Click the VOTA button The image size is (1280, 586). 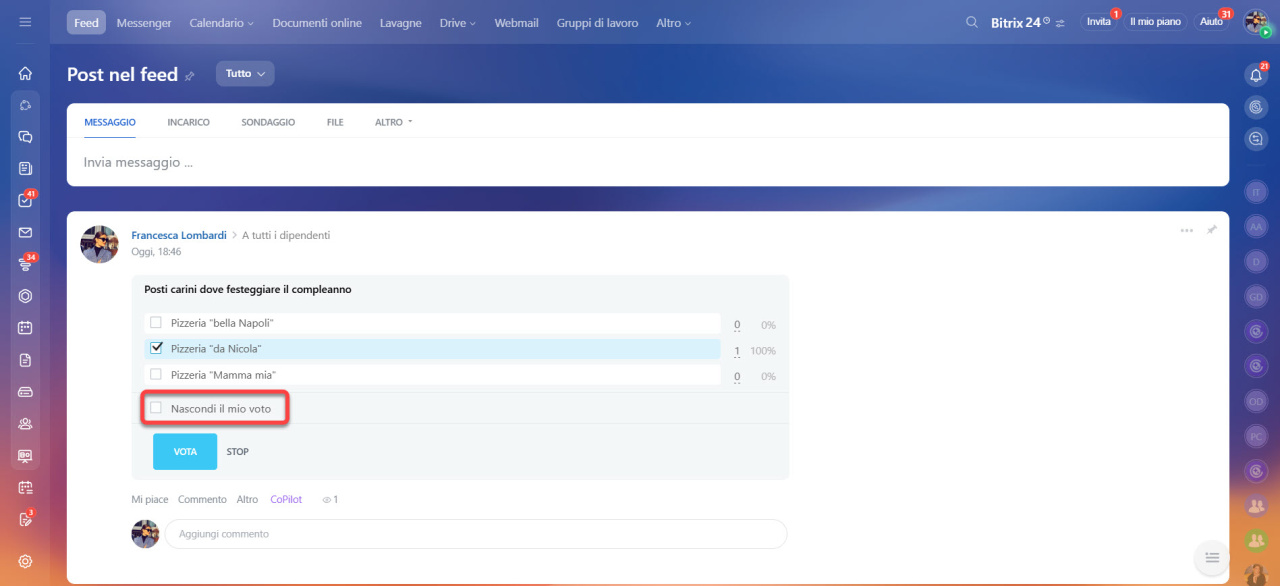click(x=185, y=452)
